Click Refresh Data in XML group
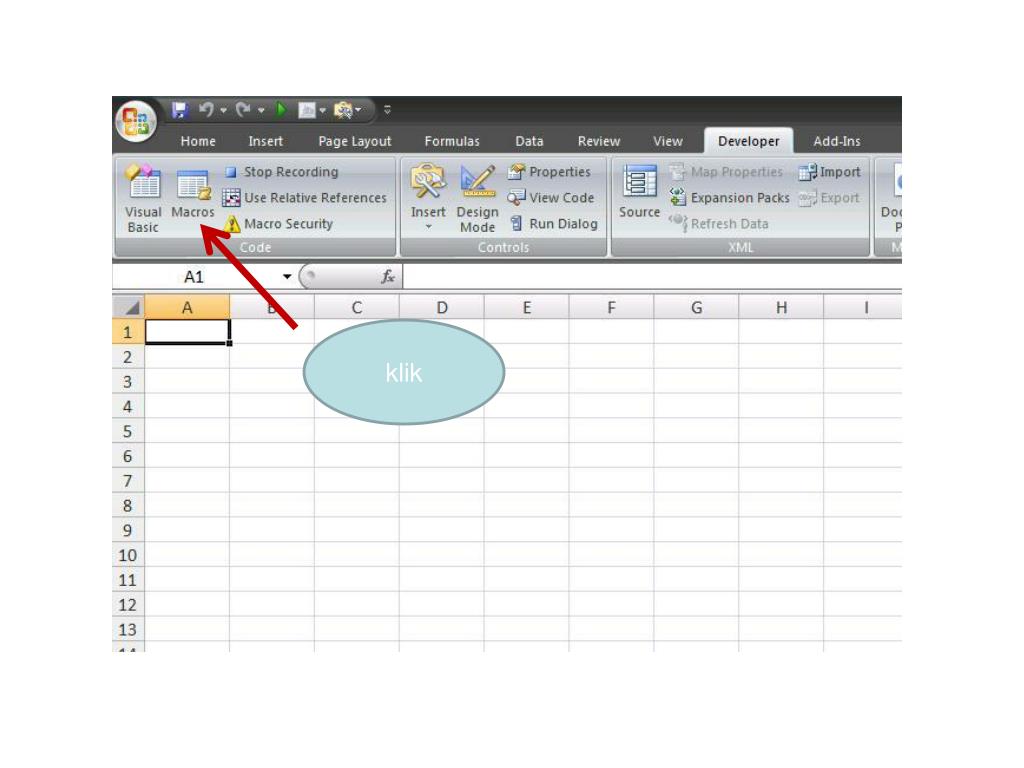 click(x=718, y=224)
